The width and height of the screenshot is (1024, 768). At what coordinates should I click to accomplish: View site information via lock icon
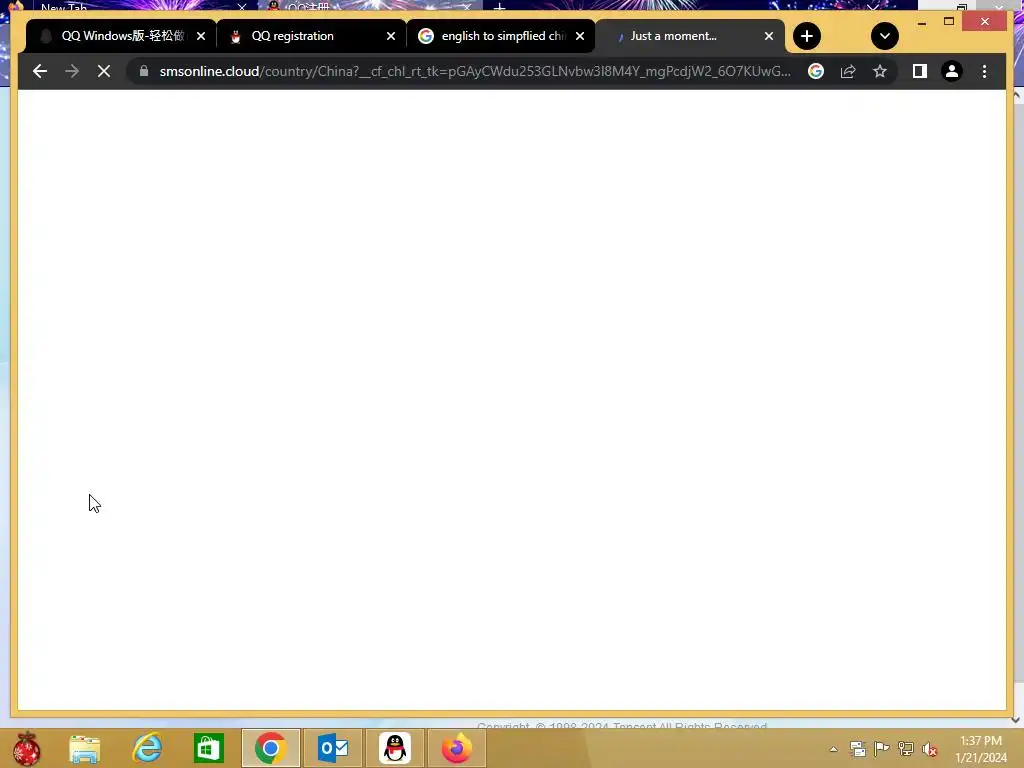(x=144, y=71)
